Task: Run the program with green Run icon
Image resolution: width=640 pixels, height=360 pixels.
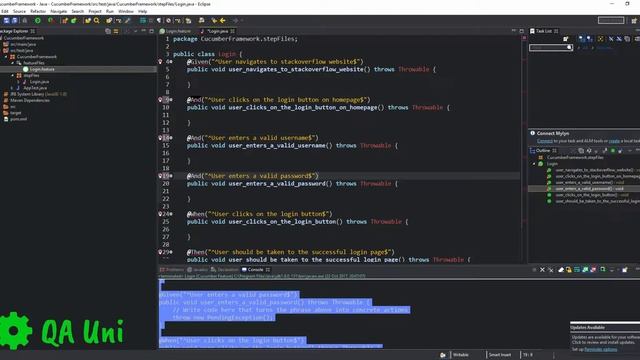Action: pyautogui.click(x=38, y=20)
